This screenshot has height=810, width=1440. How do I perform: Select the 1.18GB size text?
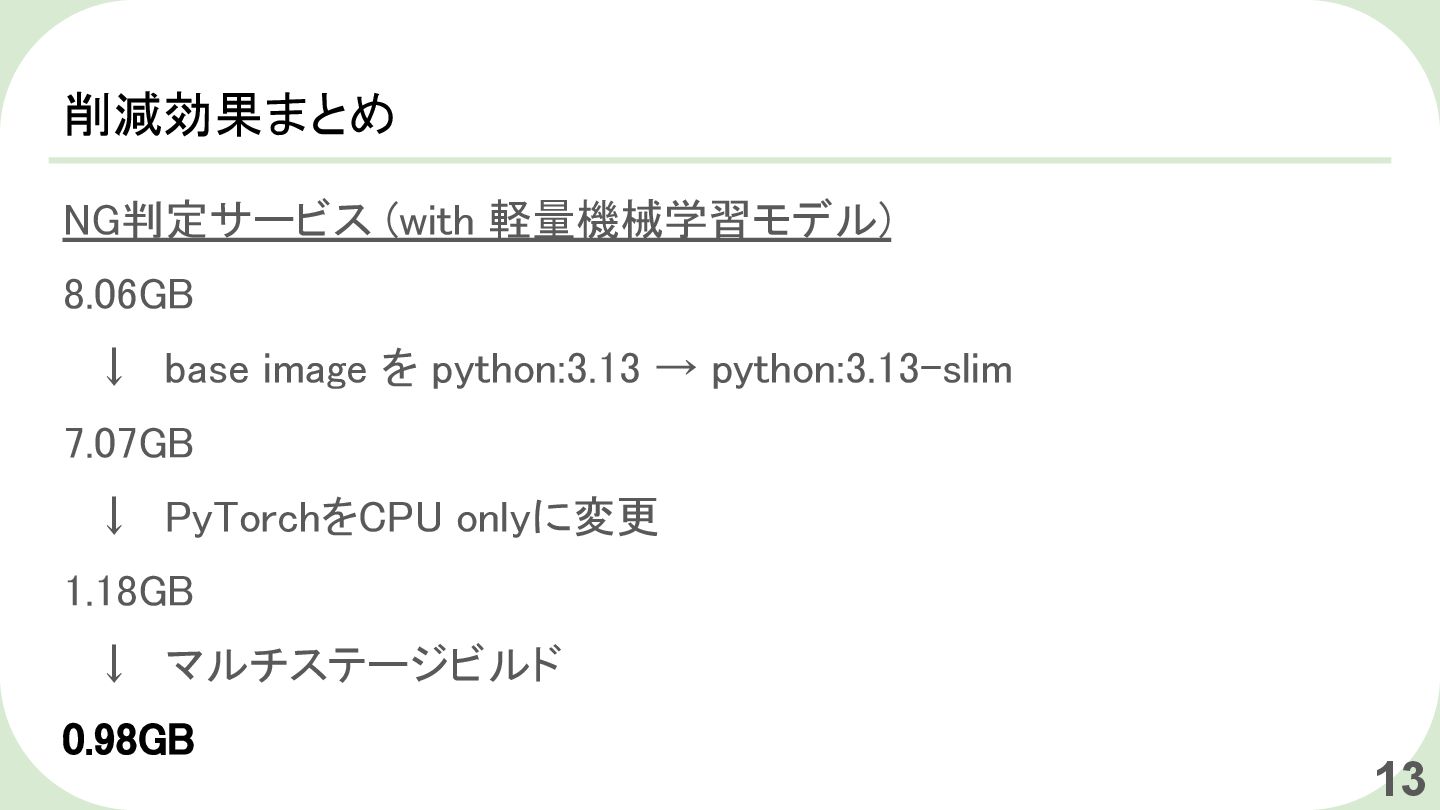(128, 592)
